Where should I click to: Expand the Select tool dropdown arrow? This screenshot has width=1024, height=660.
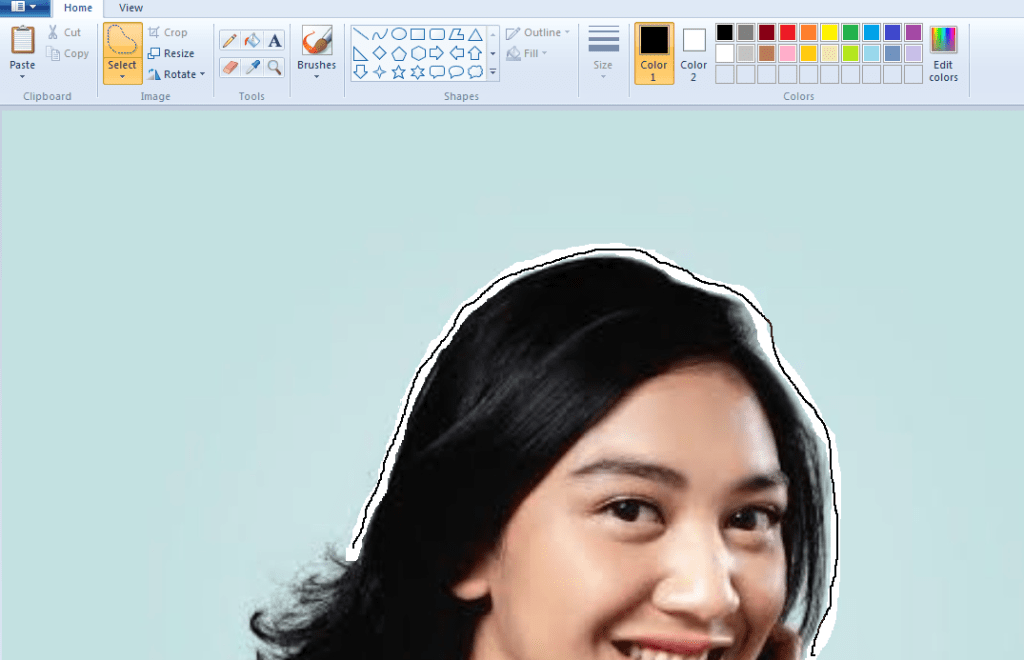122,77
